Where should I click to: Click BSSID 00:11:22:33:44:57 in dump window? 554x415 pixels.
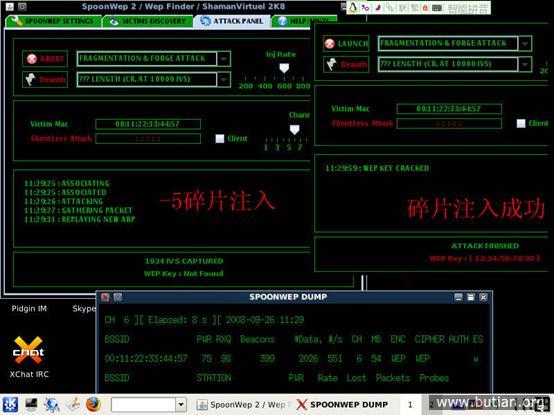(x=146, y=358)
